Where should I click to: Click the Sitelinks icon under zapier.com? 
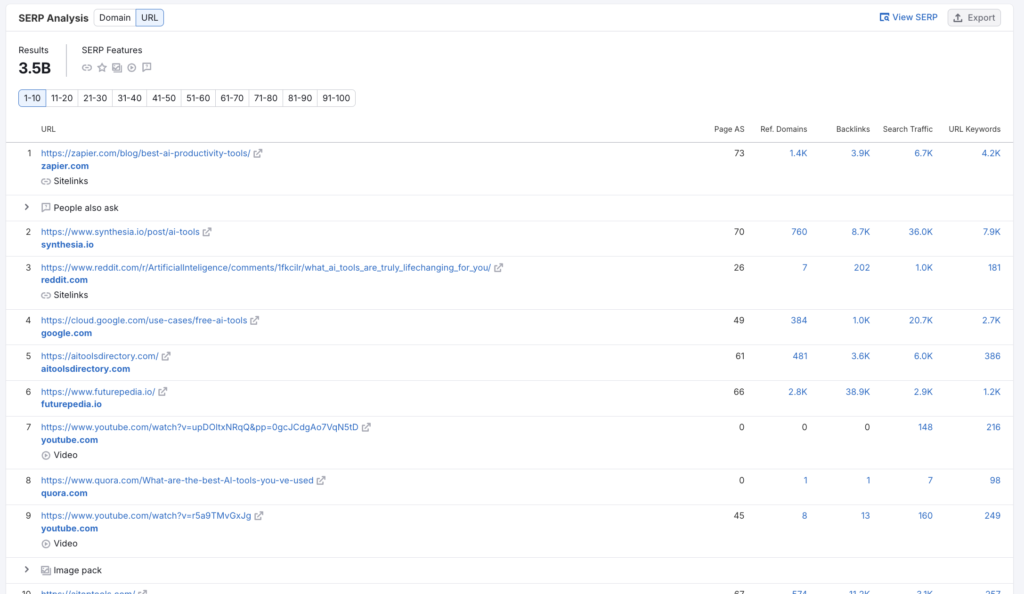pyautogui.click(x=46, y=181)
